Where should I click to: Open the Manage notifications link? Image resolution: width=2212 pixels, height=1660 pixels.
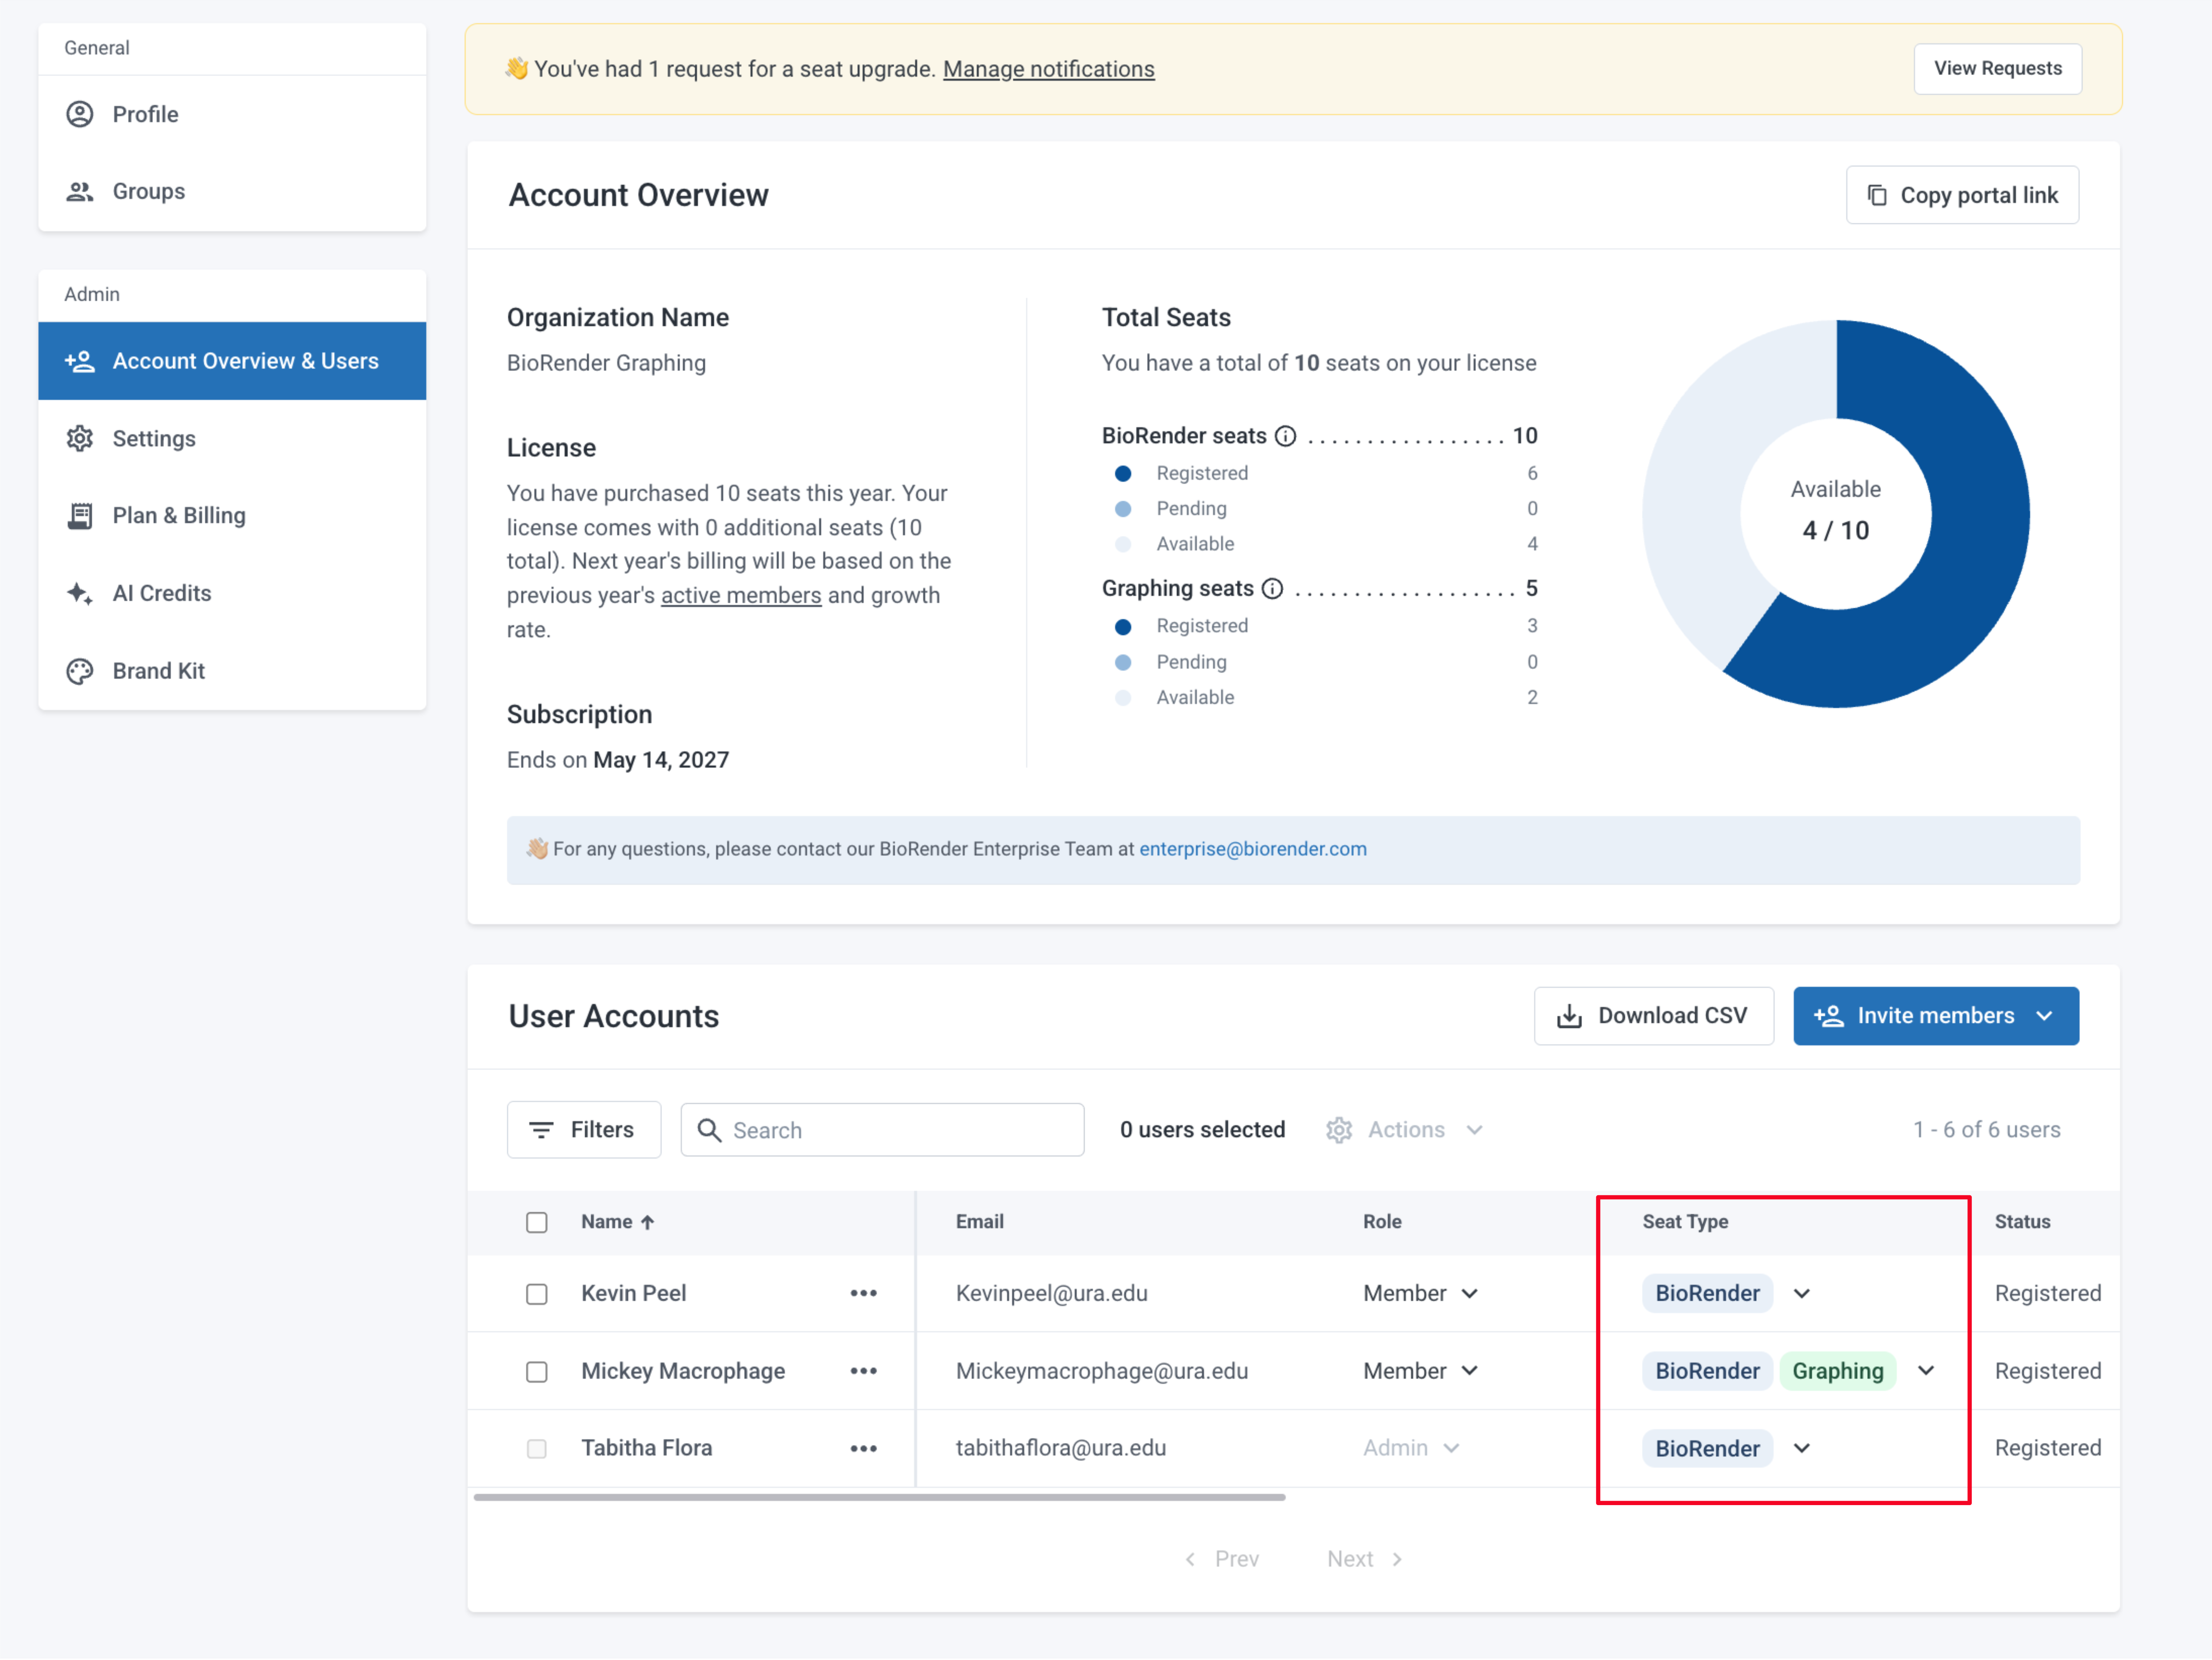tap(1048, 69)
